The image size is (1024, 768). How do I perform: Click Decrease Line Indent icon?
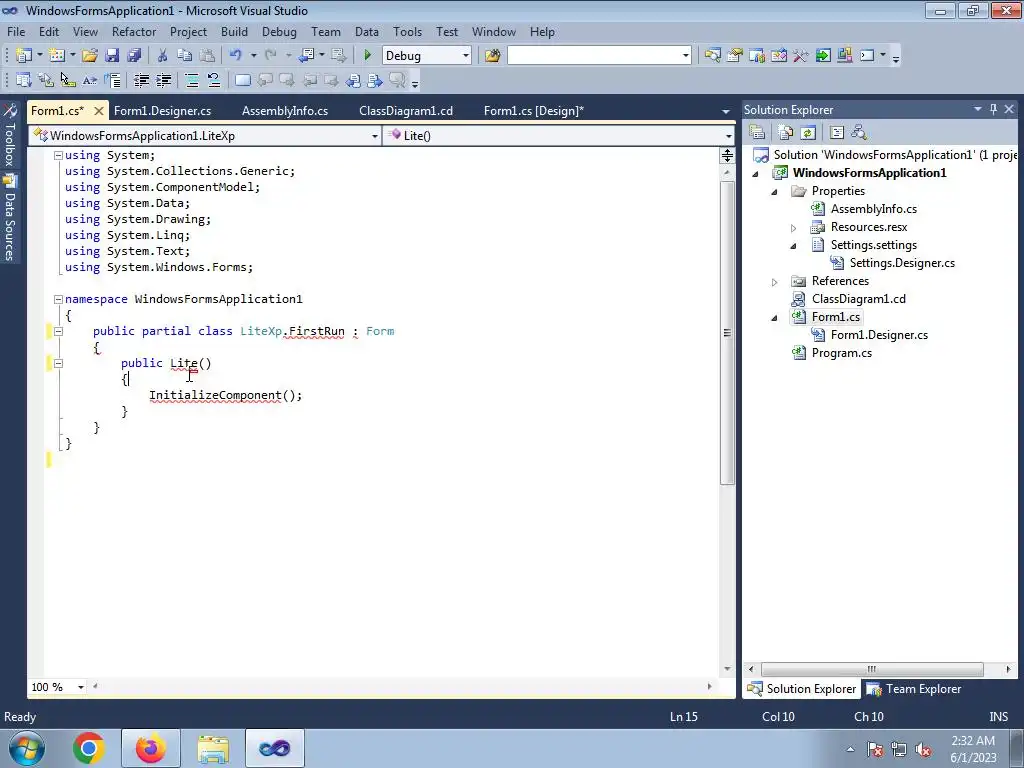(x=141, y=80)
